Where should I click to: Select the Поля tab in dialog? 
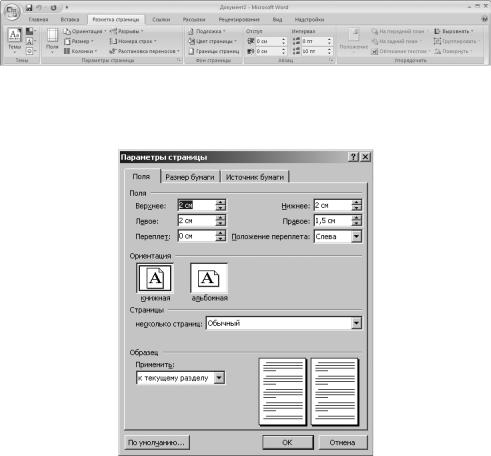click(x=142, y=176)
